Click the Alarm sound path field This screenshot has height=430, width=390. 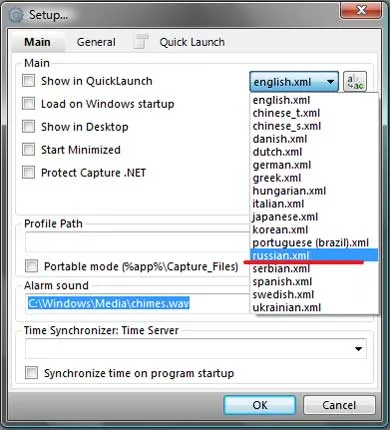pyautogui.click(x=137, y=304)
